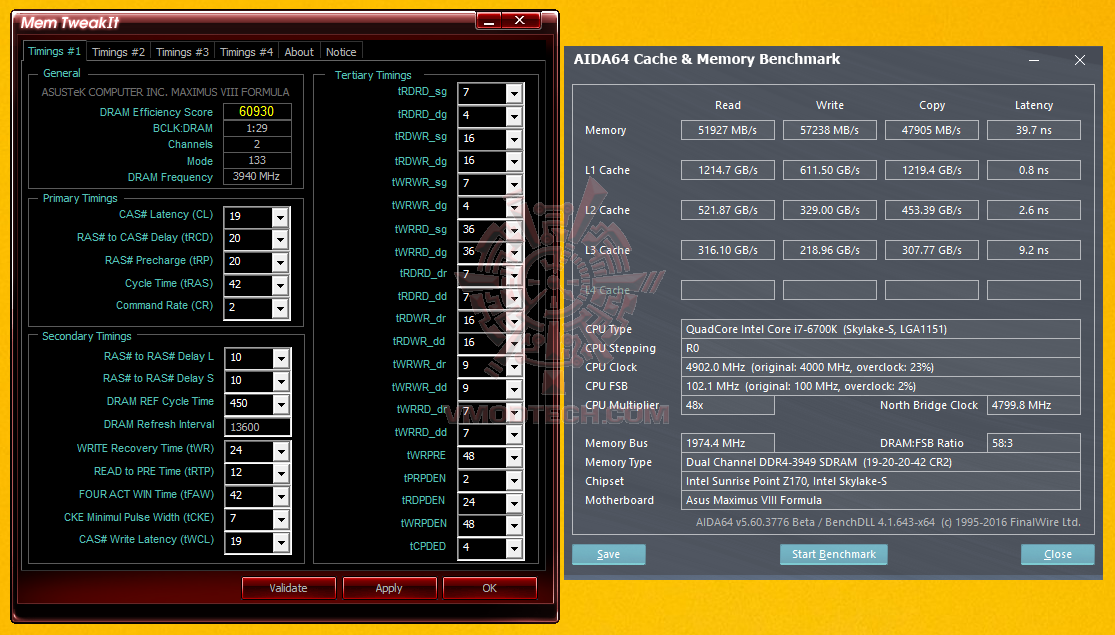Click the Close button in AIDA64 window

coord(1057,554)
